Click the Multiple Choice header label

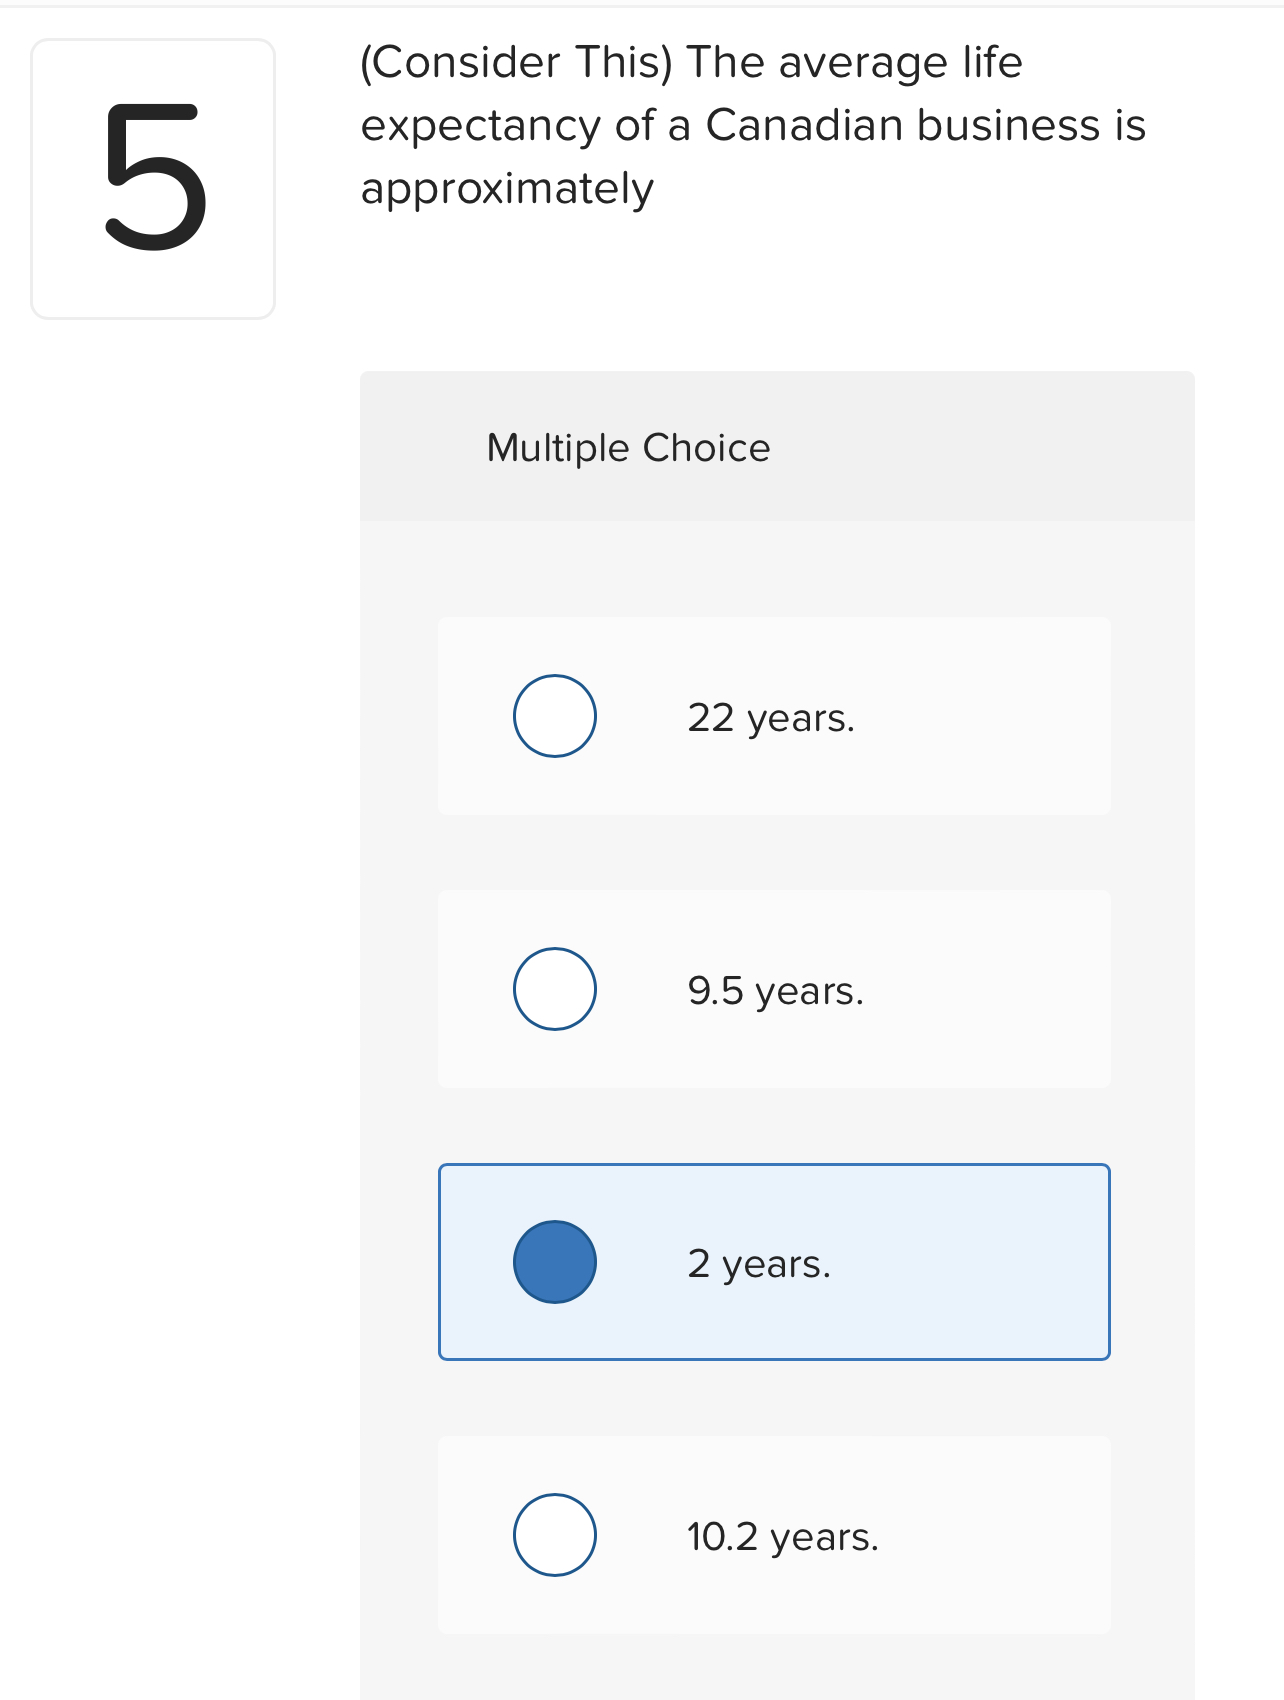[x=627, y=447]
